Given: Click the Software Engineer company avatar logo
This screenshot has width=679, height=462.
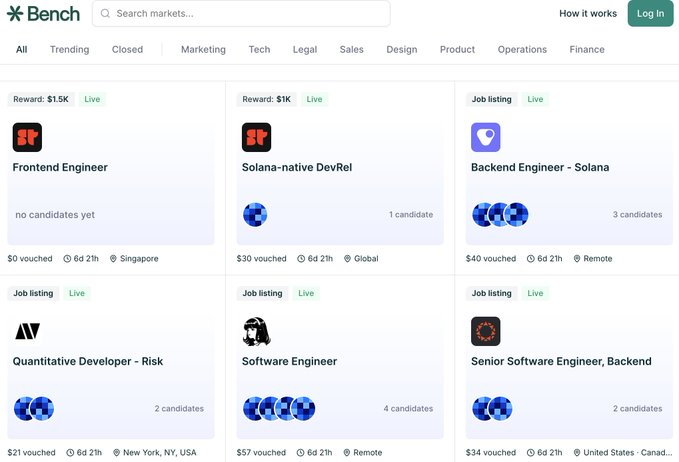Looking at the screenshot, I should 256,331.
